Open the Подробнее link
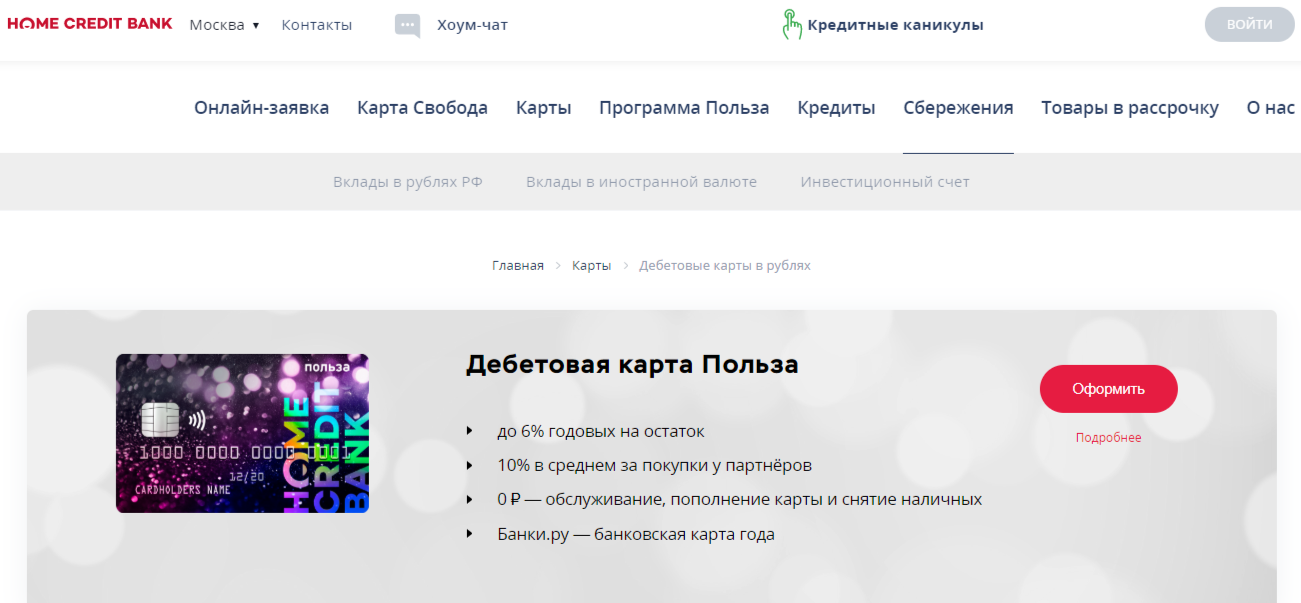1301x603 pixels. 1108,438
